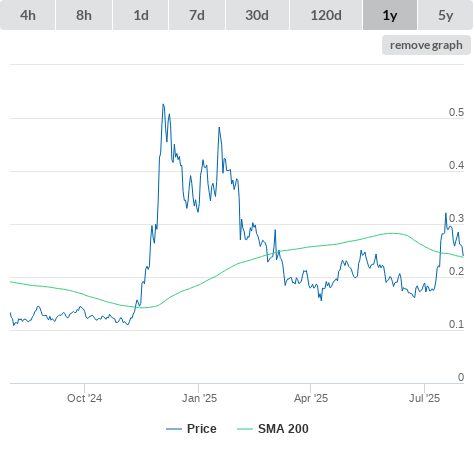Click the Jul '25 axis label
474x455 pixels.
(x=424, y=398)
